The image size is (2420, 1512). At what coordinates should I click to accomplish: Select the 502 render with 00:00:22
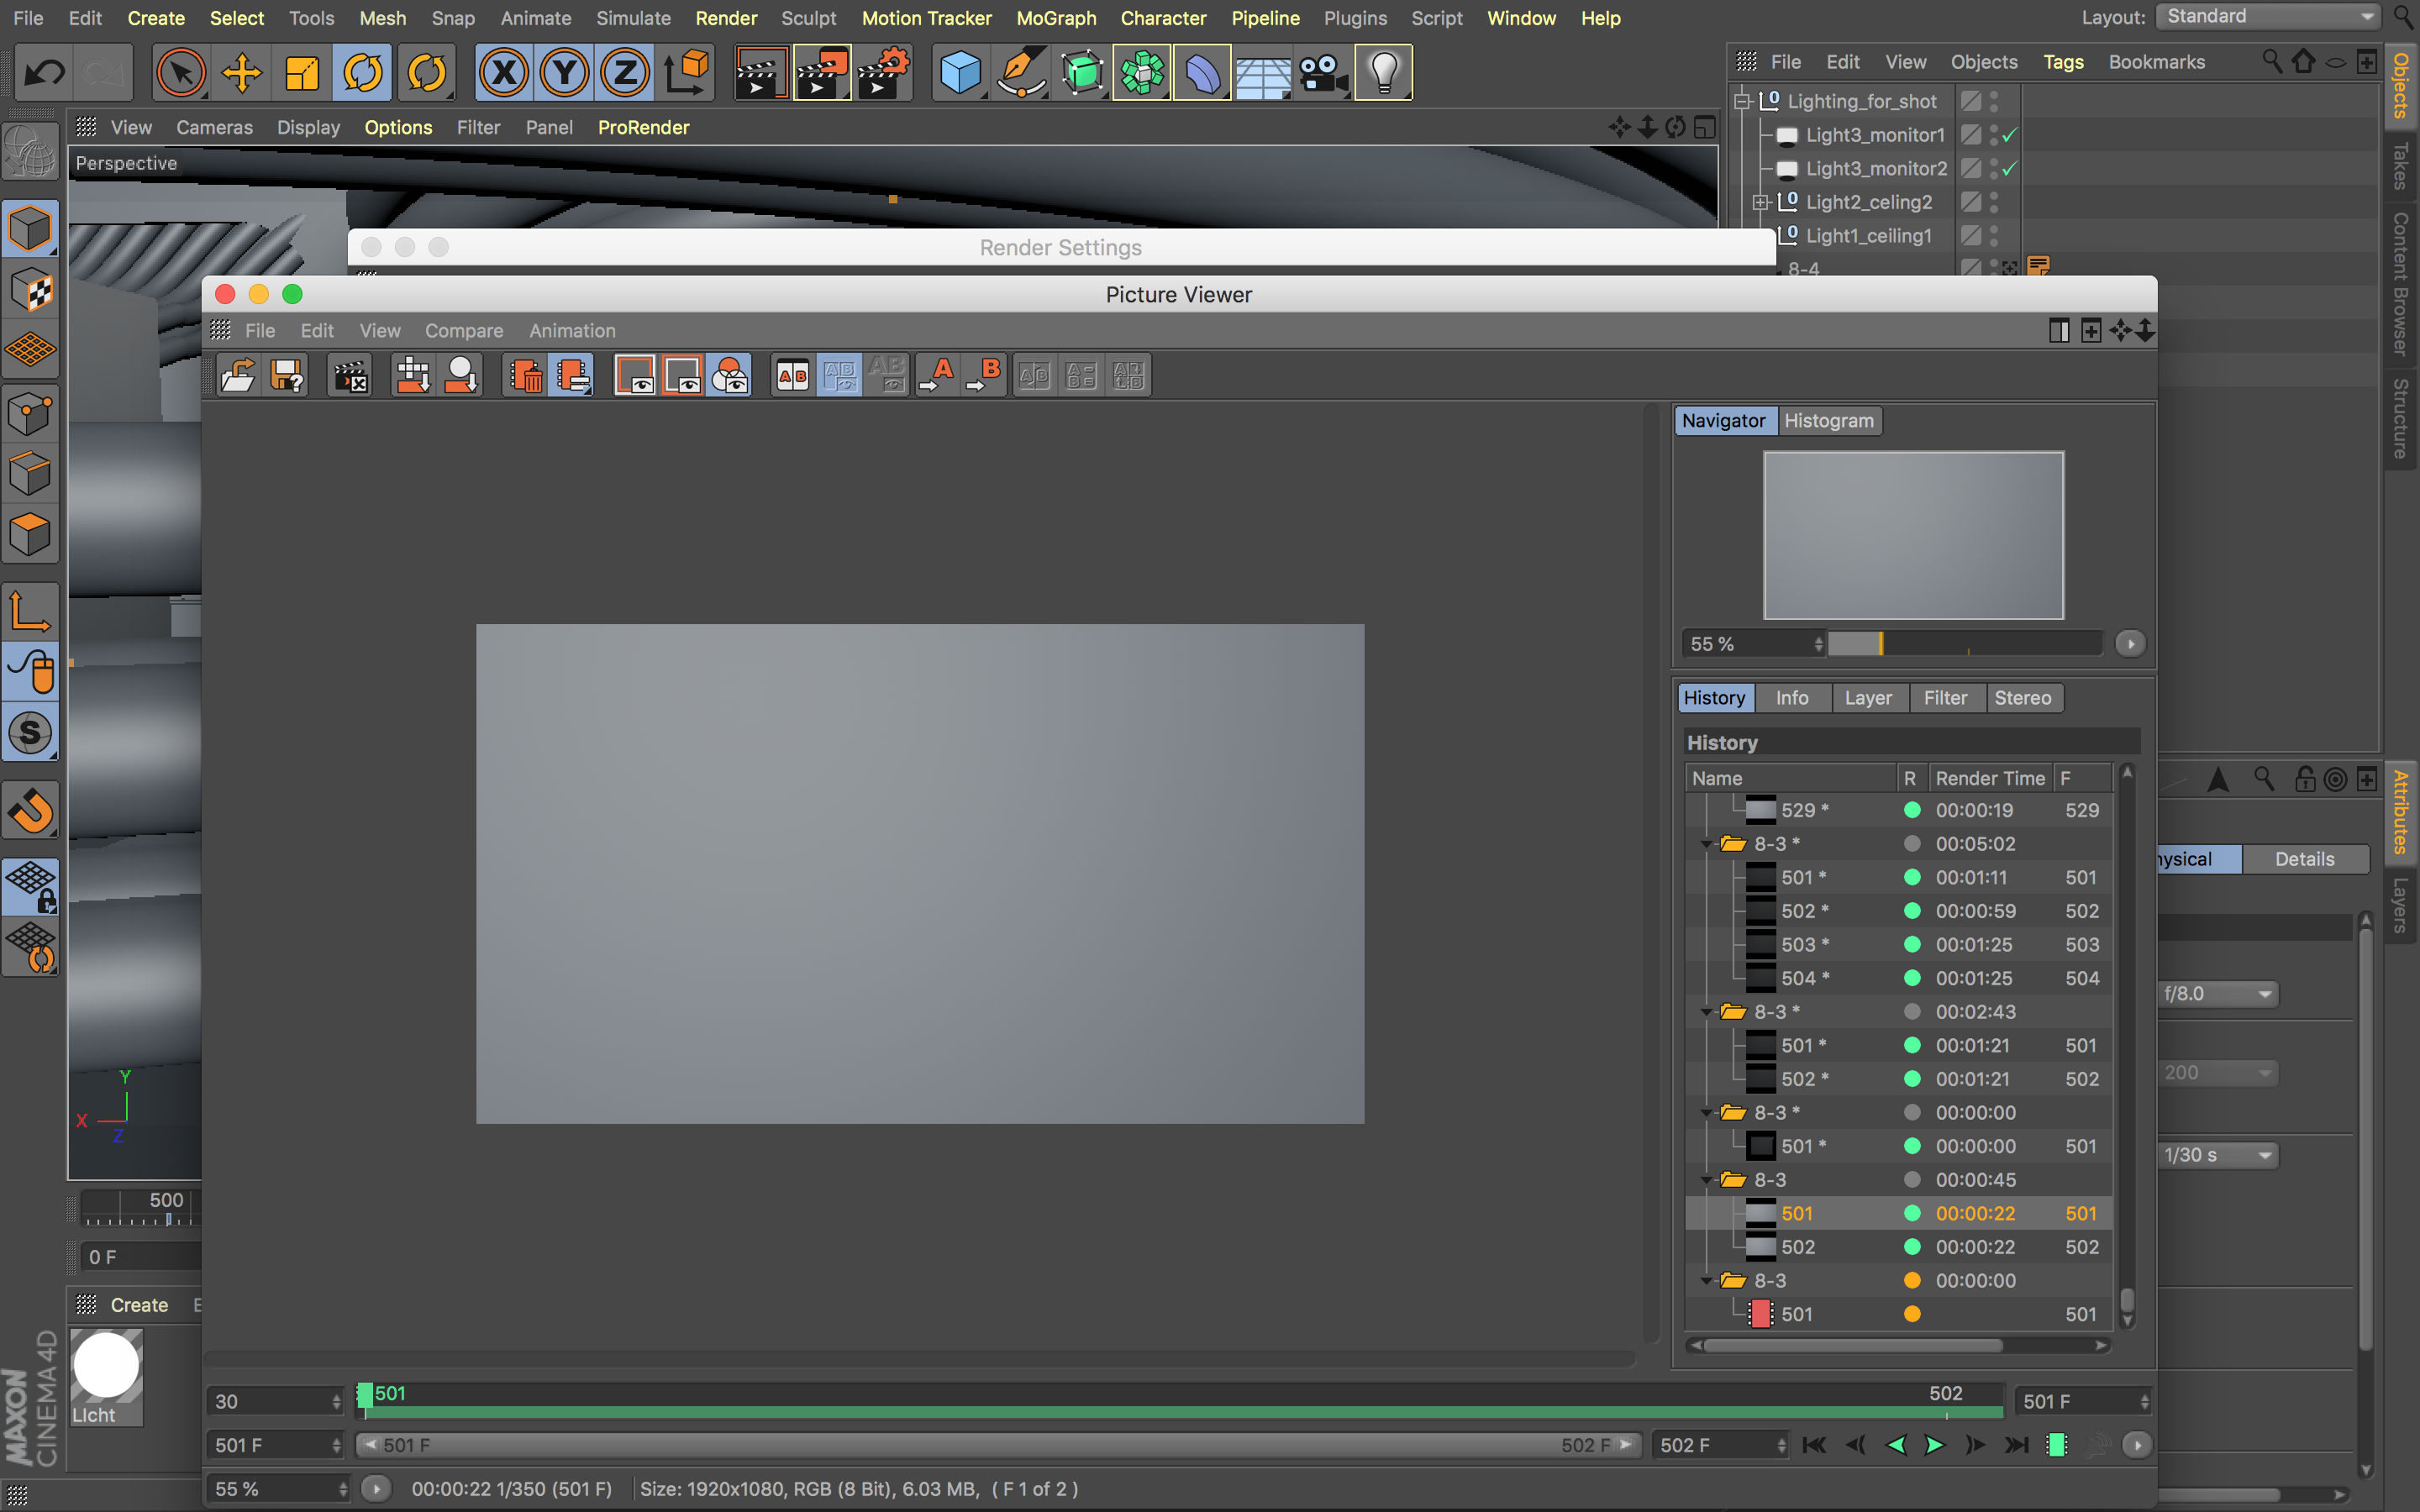(x=1898, y=1248)
